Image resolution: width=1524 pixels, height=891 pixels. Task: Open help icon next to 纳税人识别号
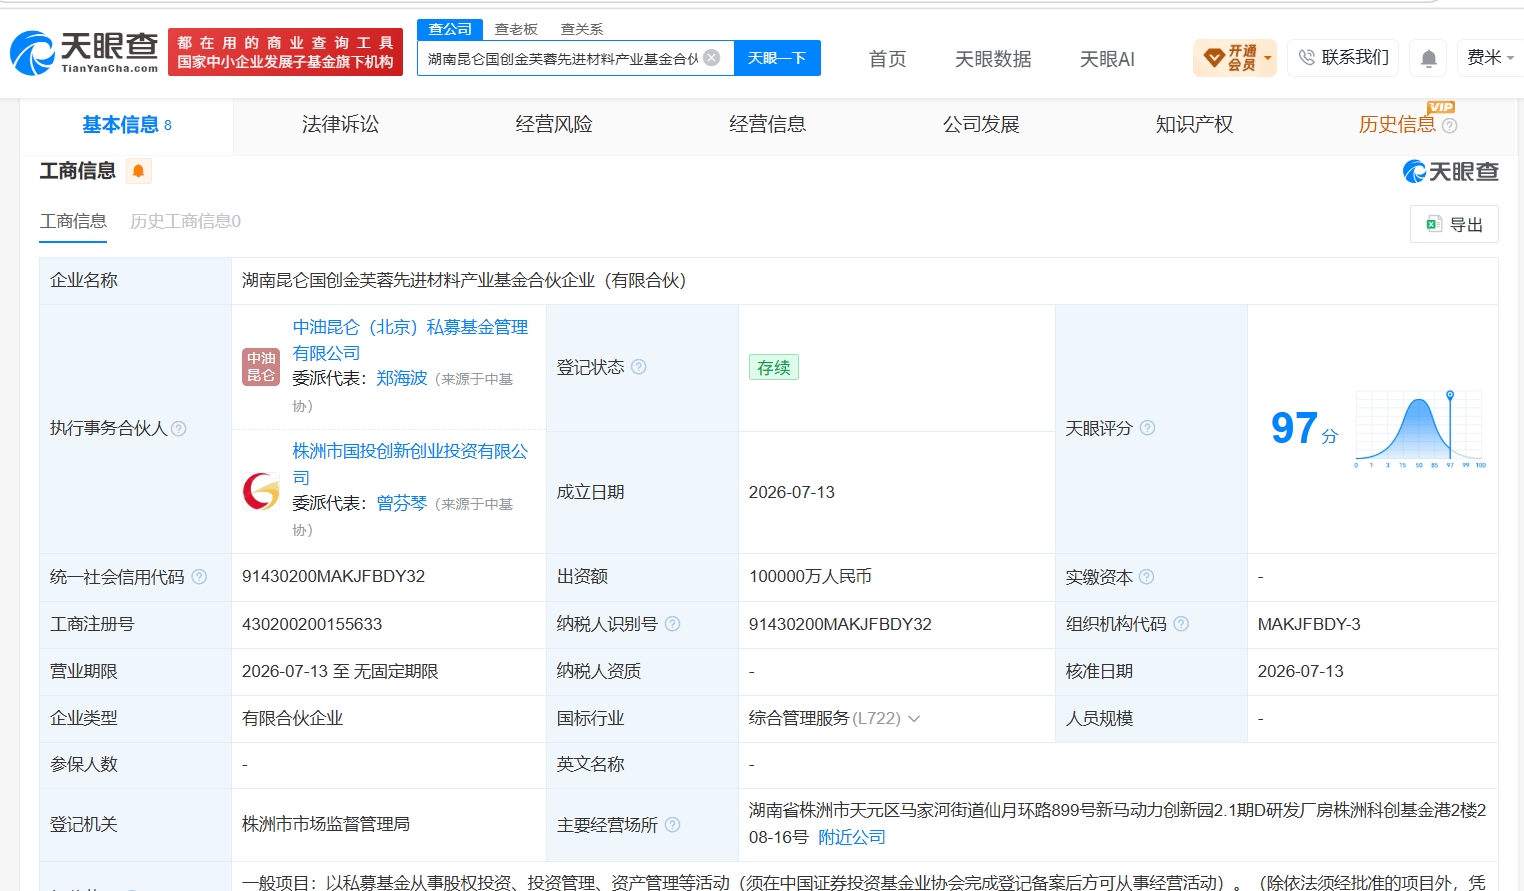(x=672, y=624)
